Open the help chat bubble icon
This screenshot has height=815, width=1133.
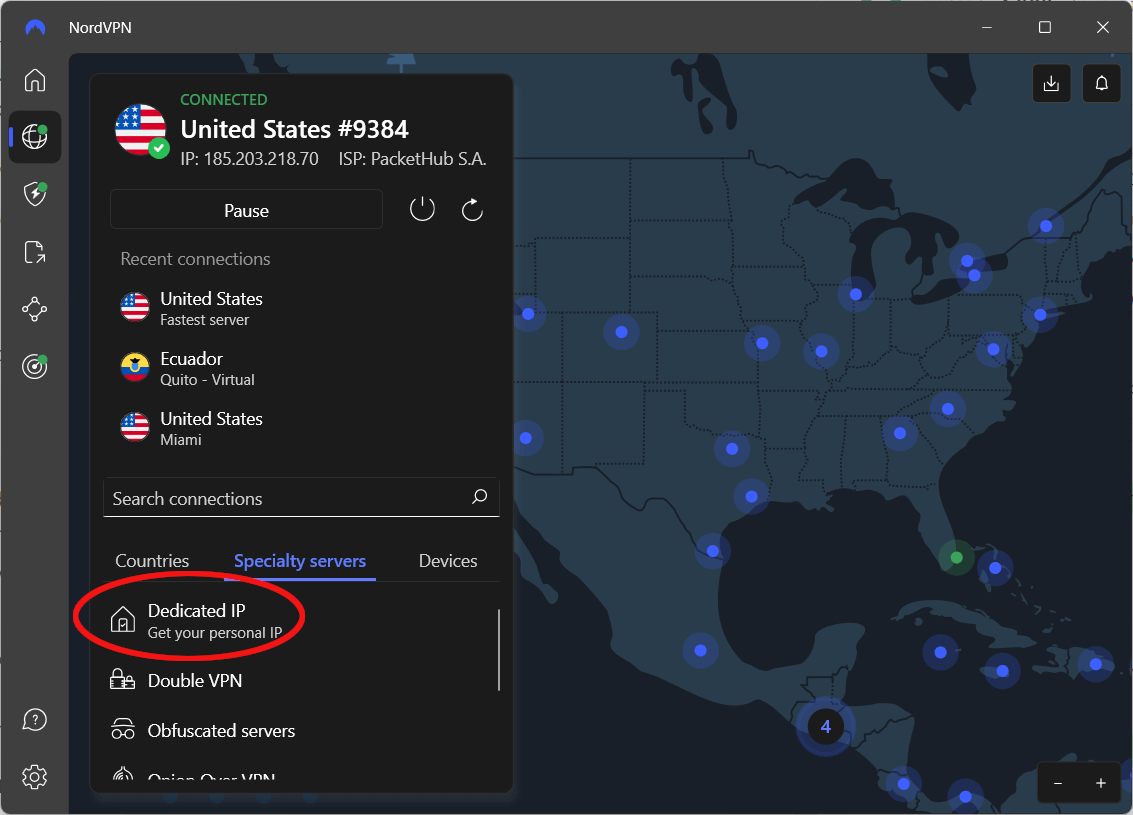pyautogui.click(x=35, y=720)
